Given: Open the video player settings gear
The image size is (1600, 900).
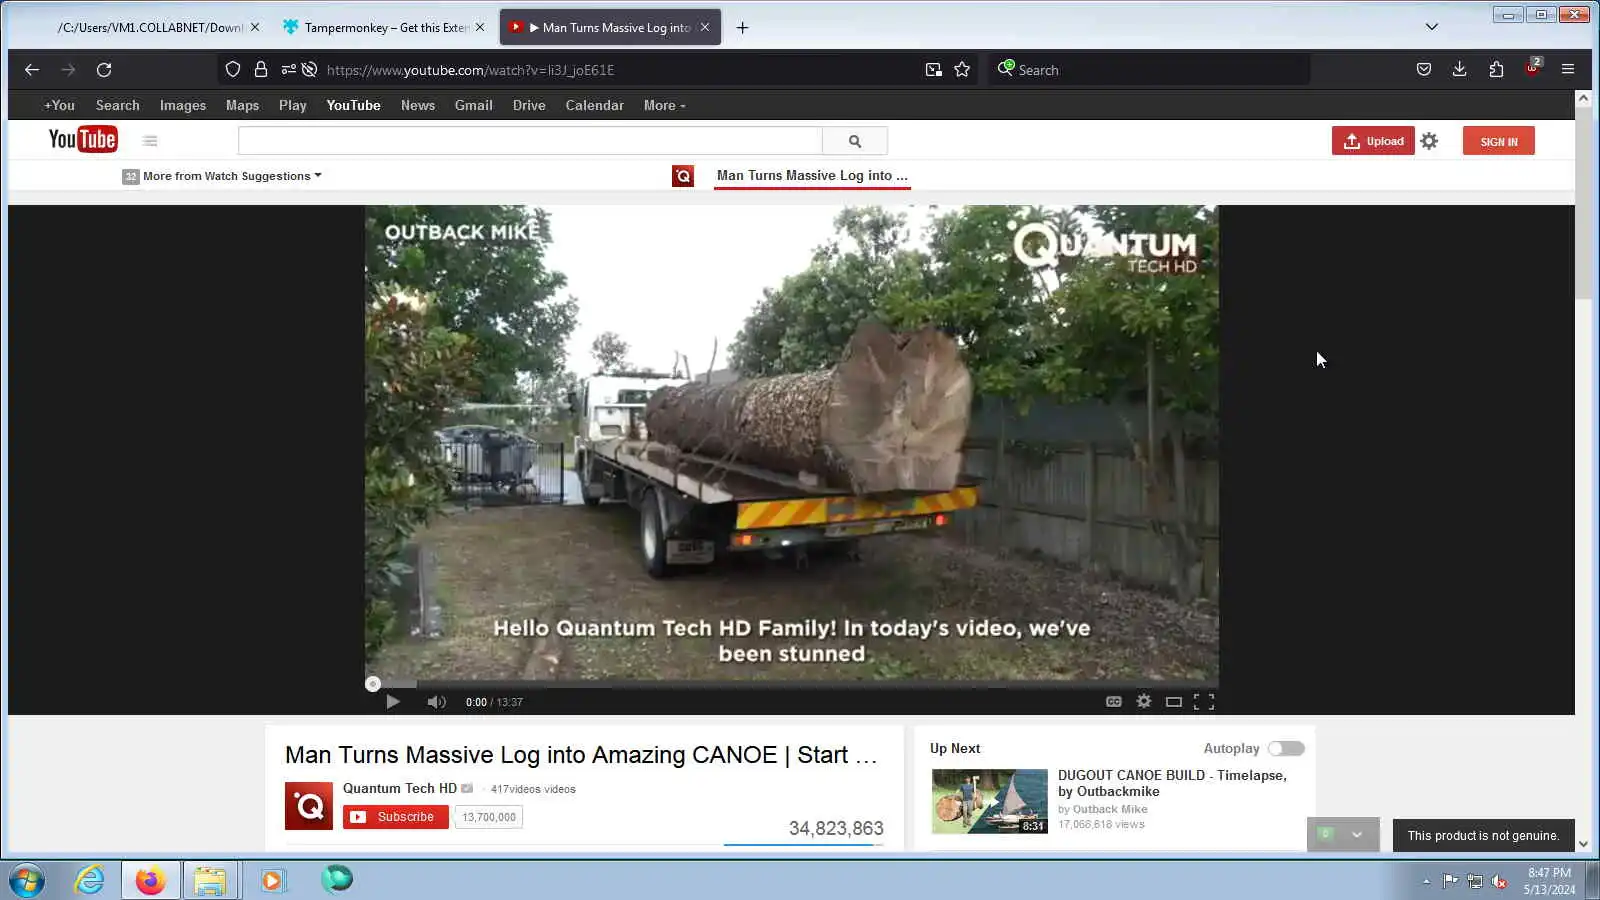Looking at the screenshot, I should tap(1144, 702).
